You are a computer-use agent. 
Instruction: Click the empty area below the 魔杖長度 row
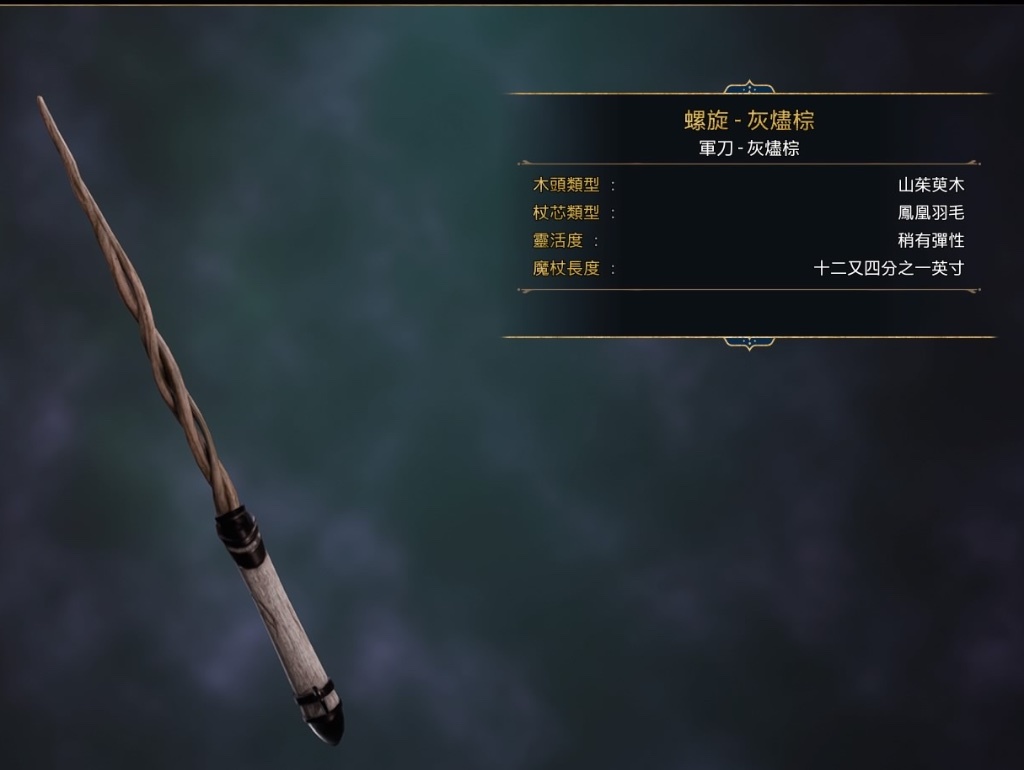pos(749,313)
